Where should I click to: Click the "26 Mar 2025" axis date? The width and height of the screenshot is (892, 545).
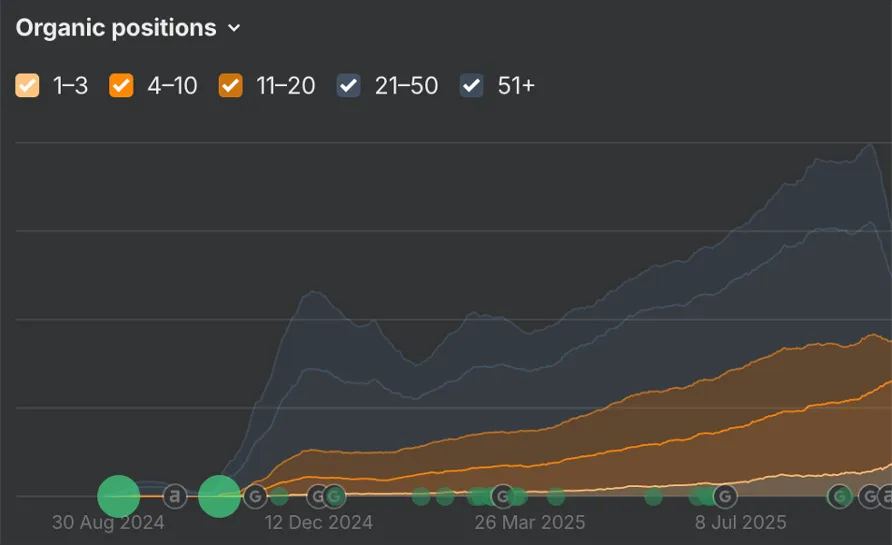(530, 522)
